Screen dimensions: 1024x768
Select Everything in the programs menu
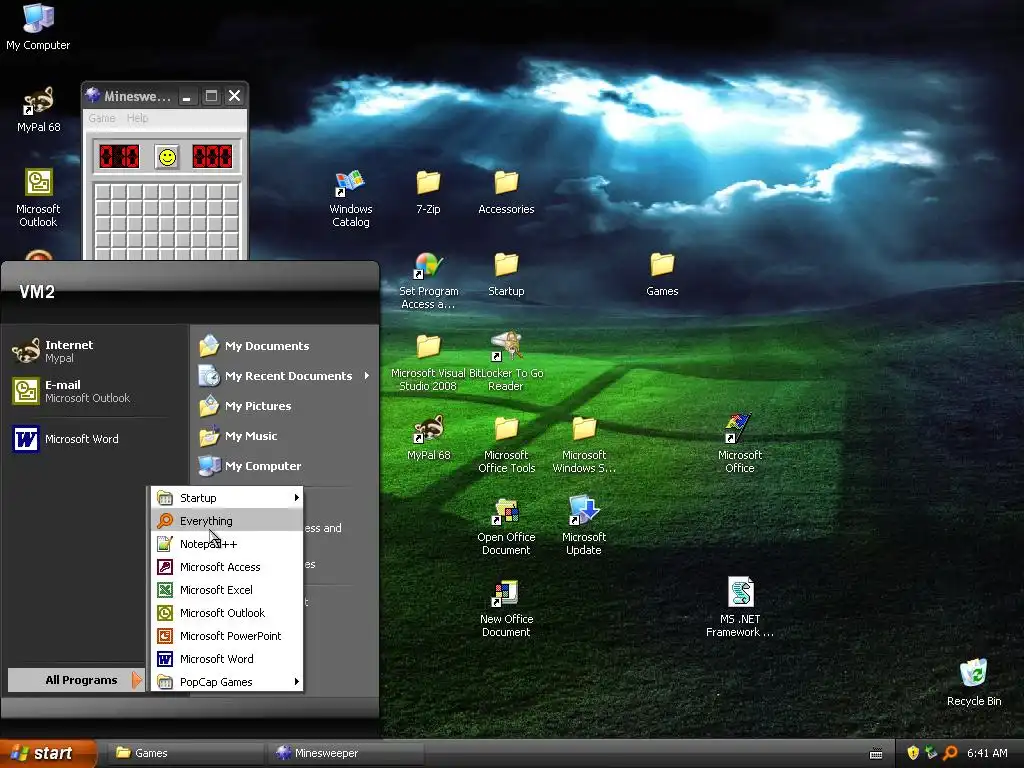coord(227,520)
